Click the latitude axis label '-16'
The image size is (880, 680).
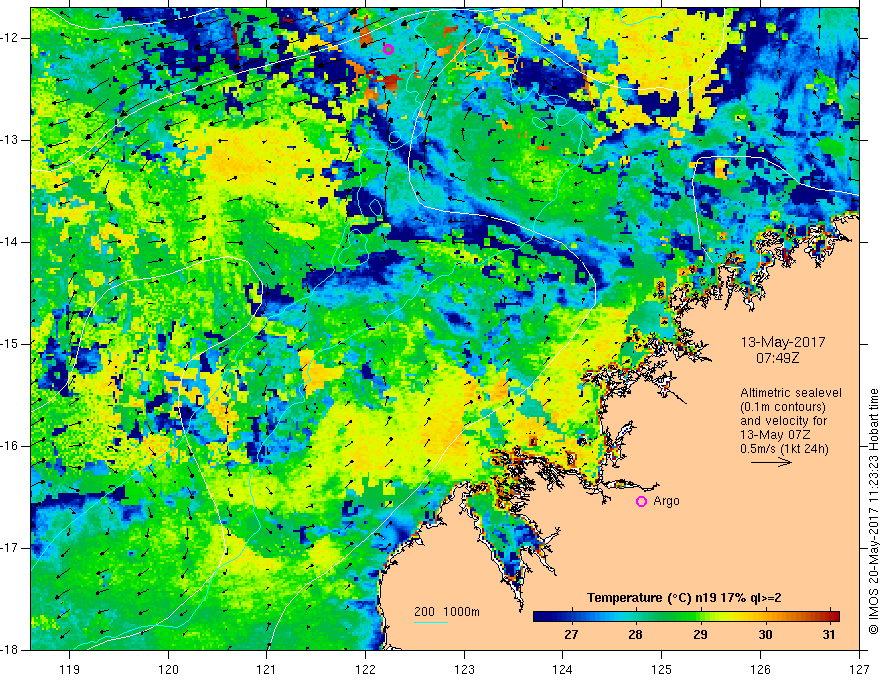[10, 446]
